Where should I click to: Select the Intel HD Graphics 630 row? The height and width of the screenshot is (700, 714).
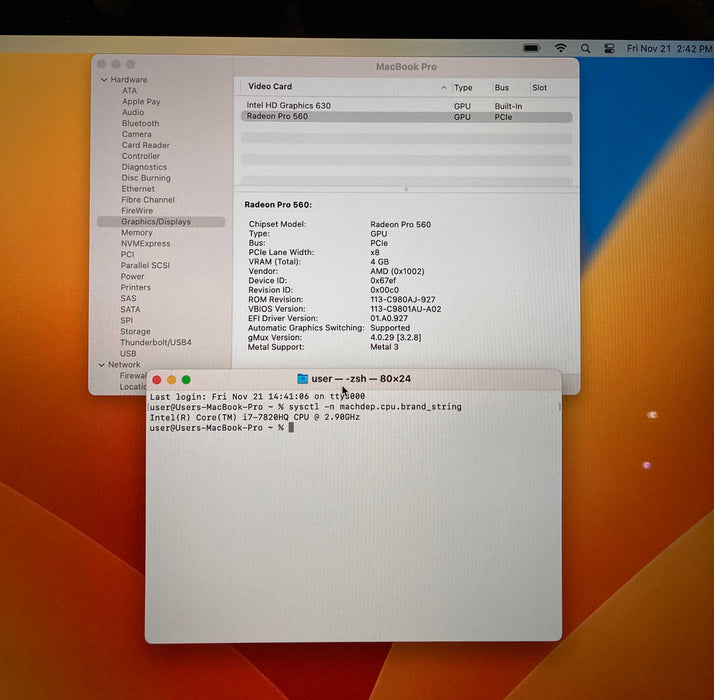click(x=406, y=106)
